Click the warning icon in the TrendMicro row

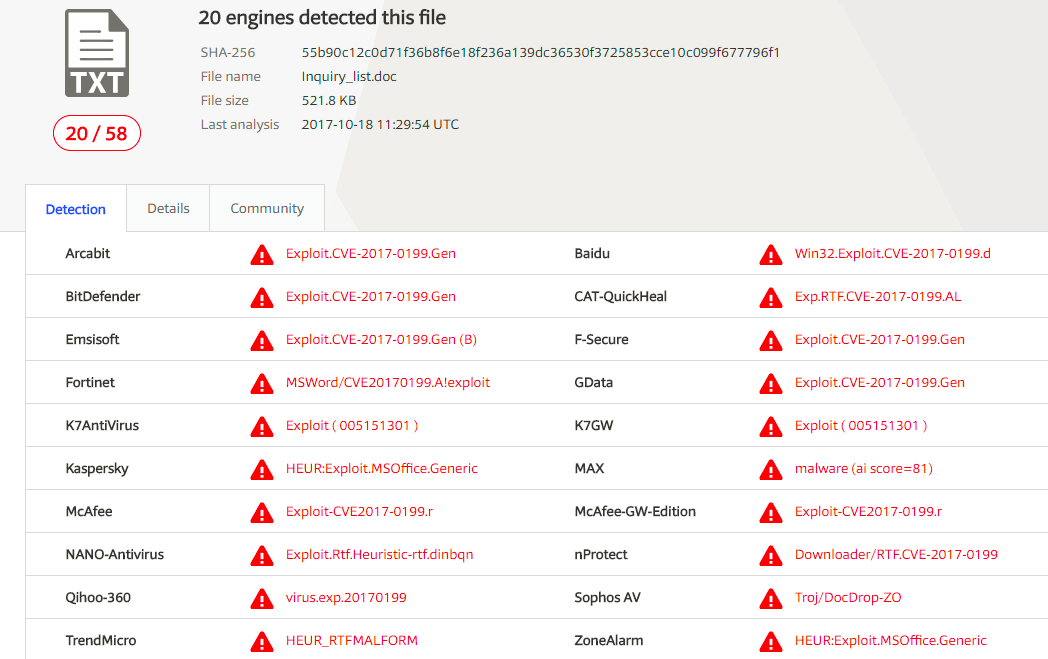coord(262,642)
